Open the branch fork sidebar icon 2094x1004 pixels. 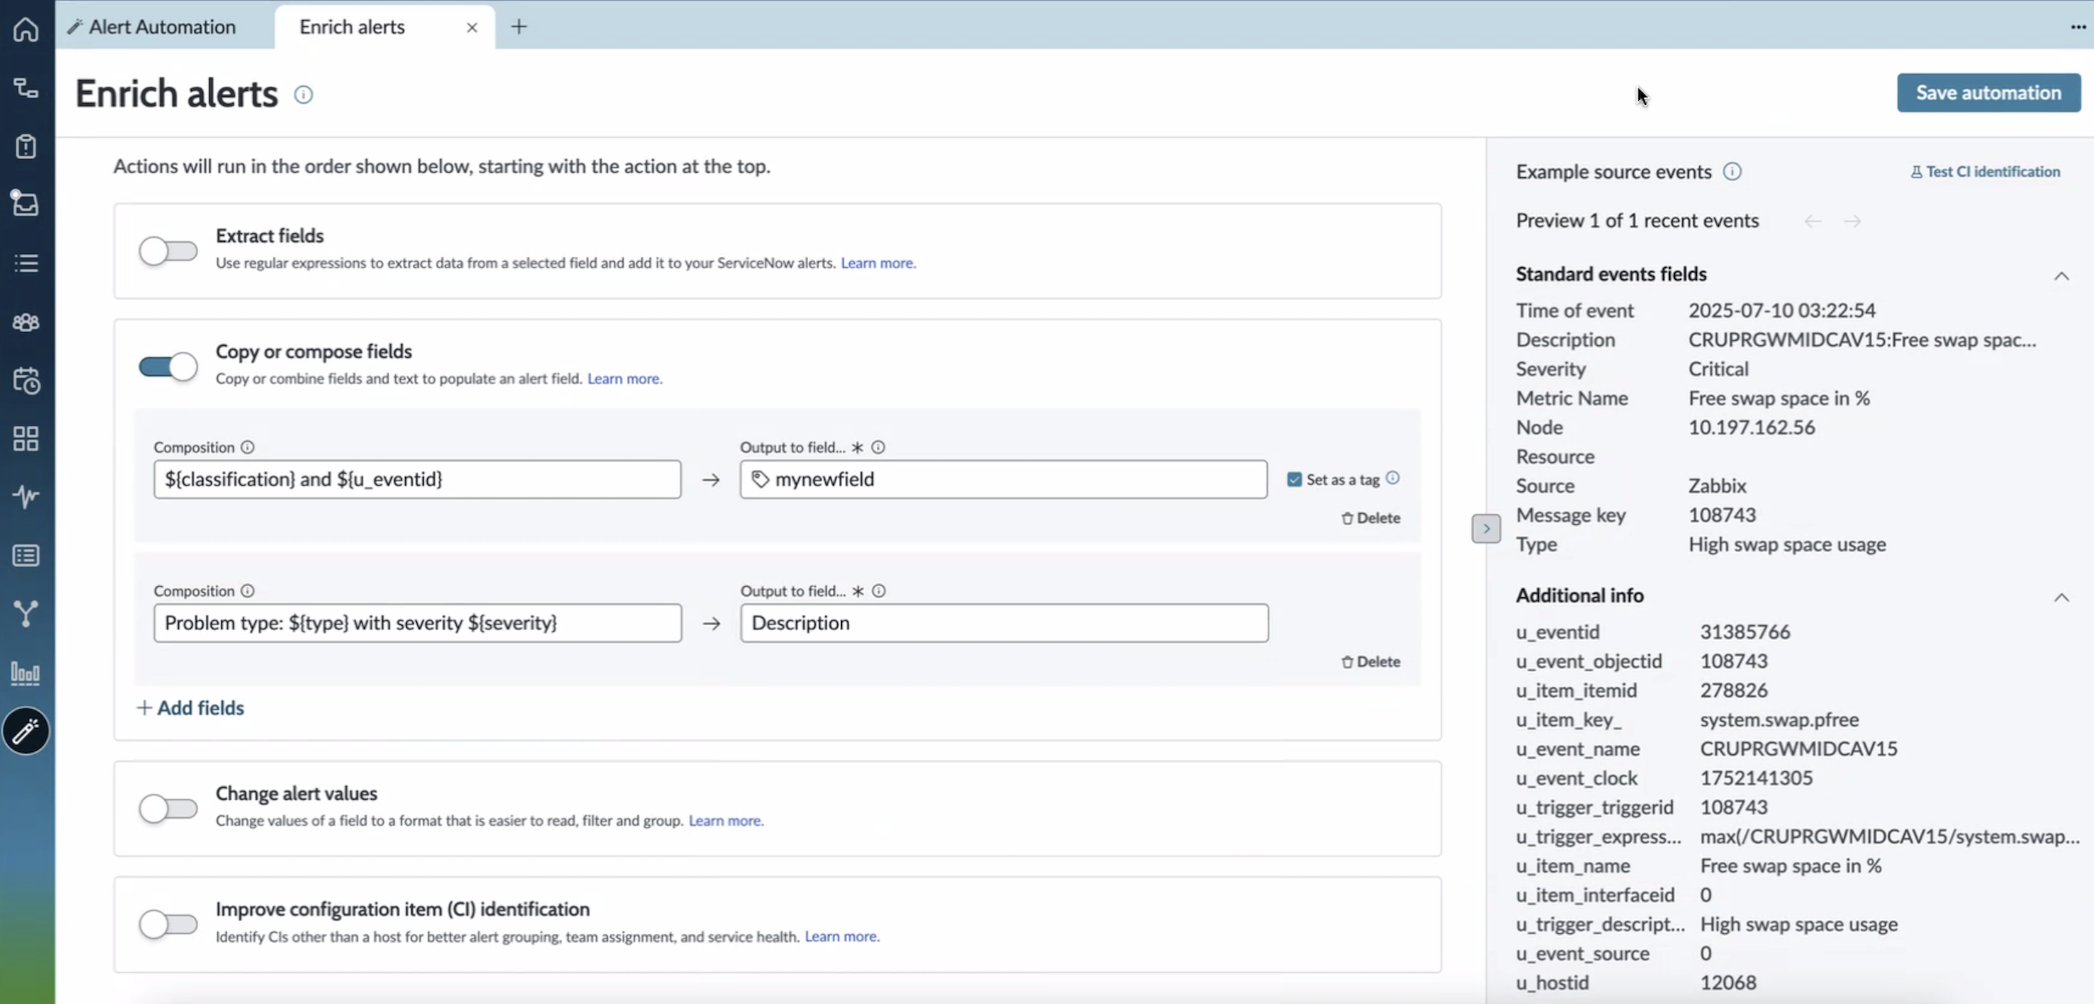click(x=26, y=614)
